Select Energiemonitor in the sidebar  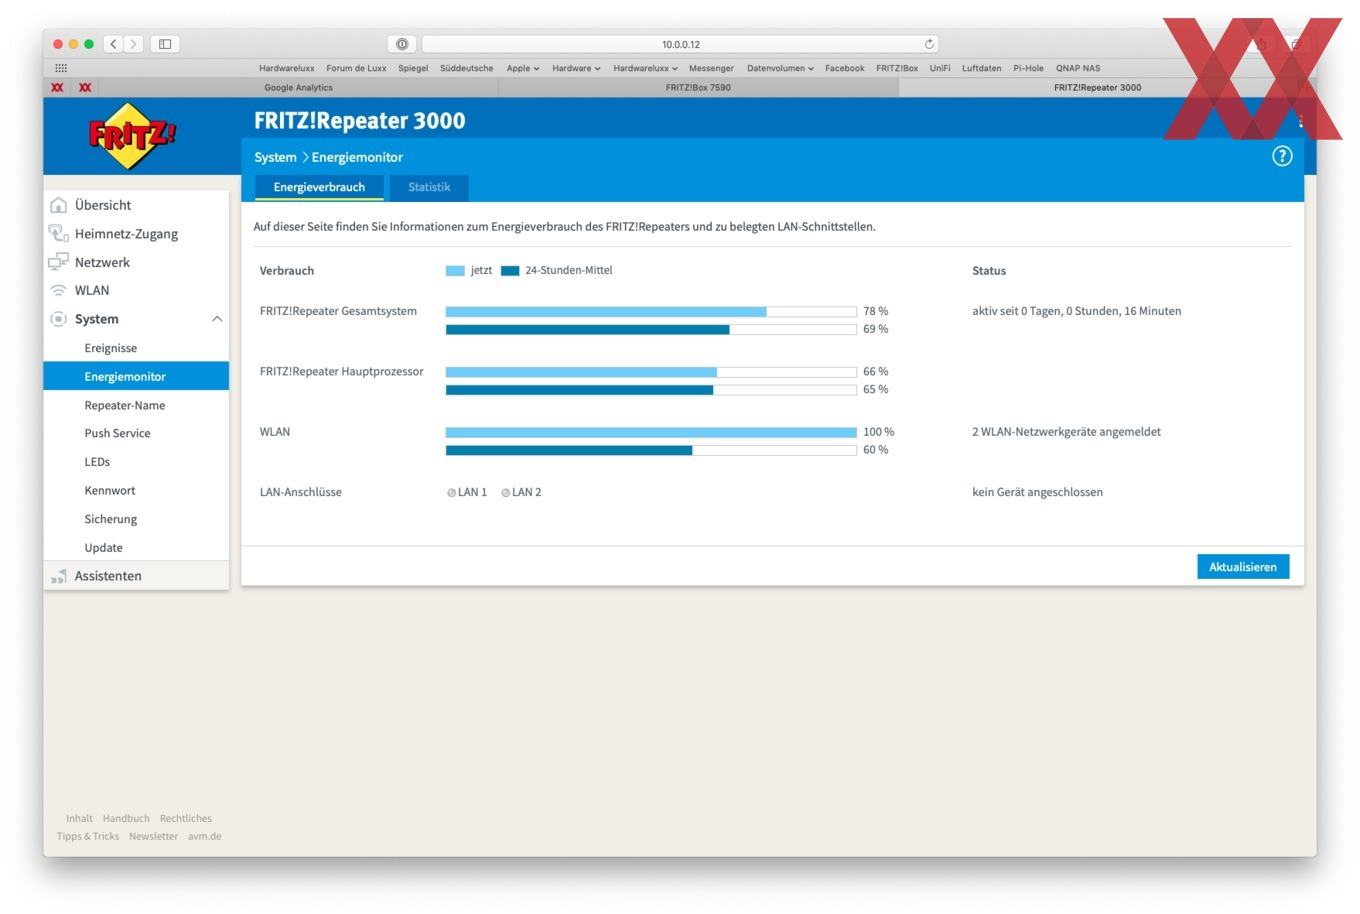pyautogui.click(x=136, y=376)
